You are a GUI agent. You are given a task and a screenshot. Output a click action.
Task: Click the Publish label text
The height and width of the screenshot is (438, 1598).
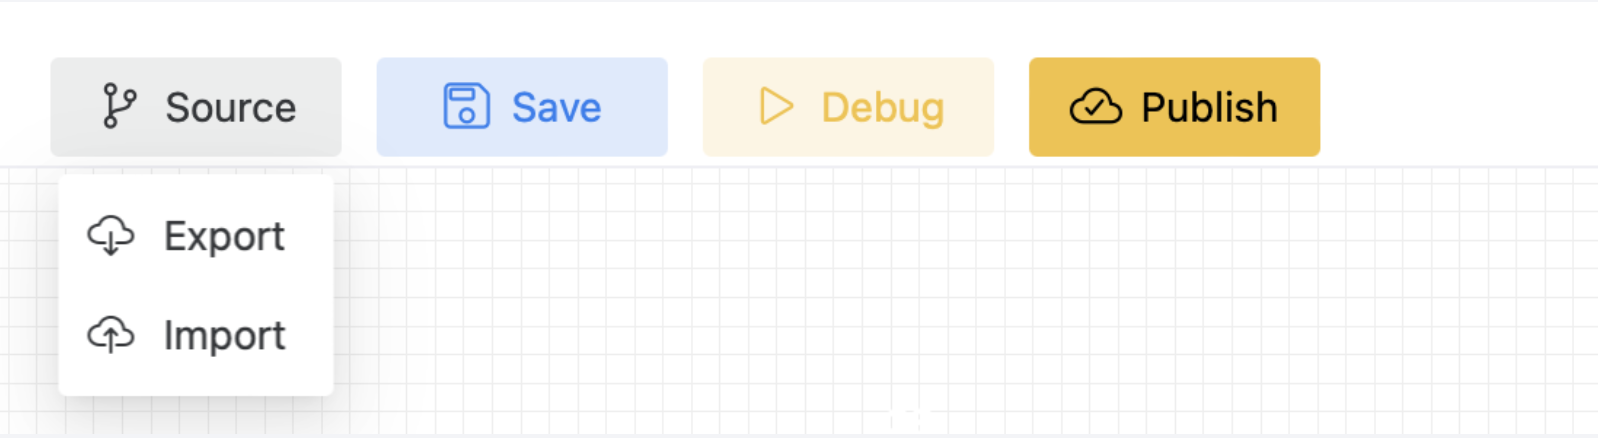[x=1210, y=107]
